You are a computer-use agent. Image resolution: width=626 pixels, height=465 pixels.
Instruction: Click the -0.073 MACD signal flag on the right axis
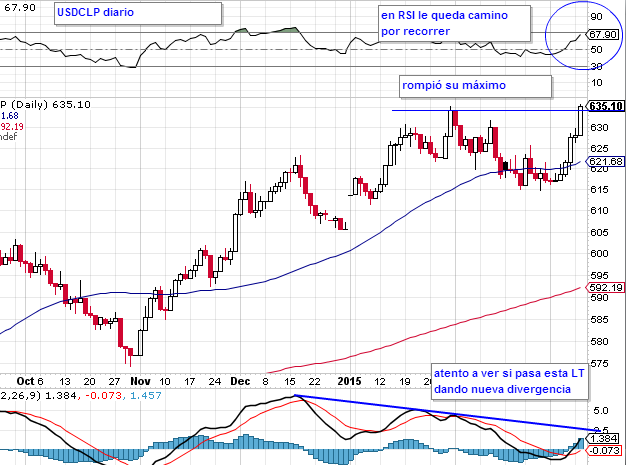coord(604,451)
